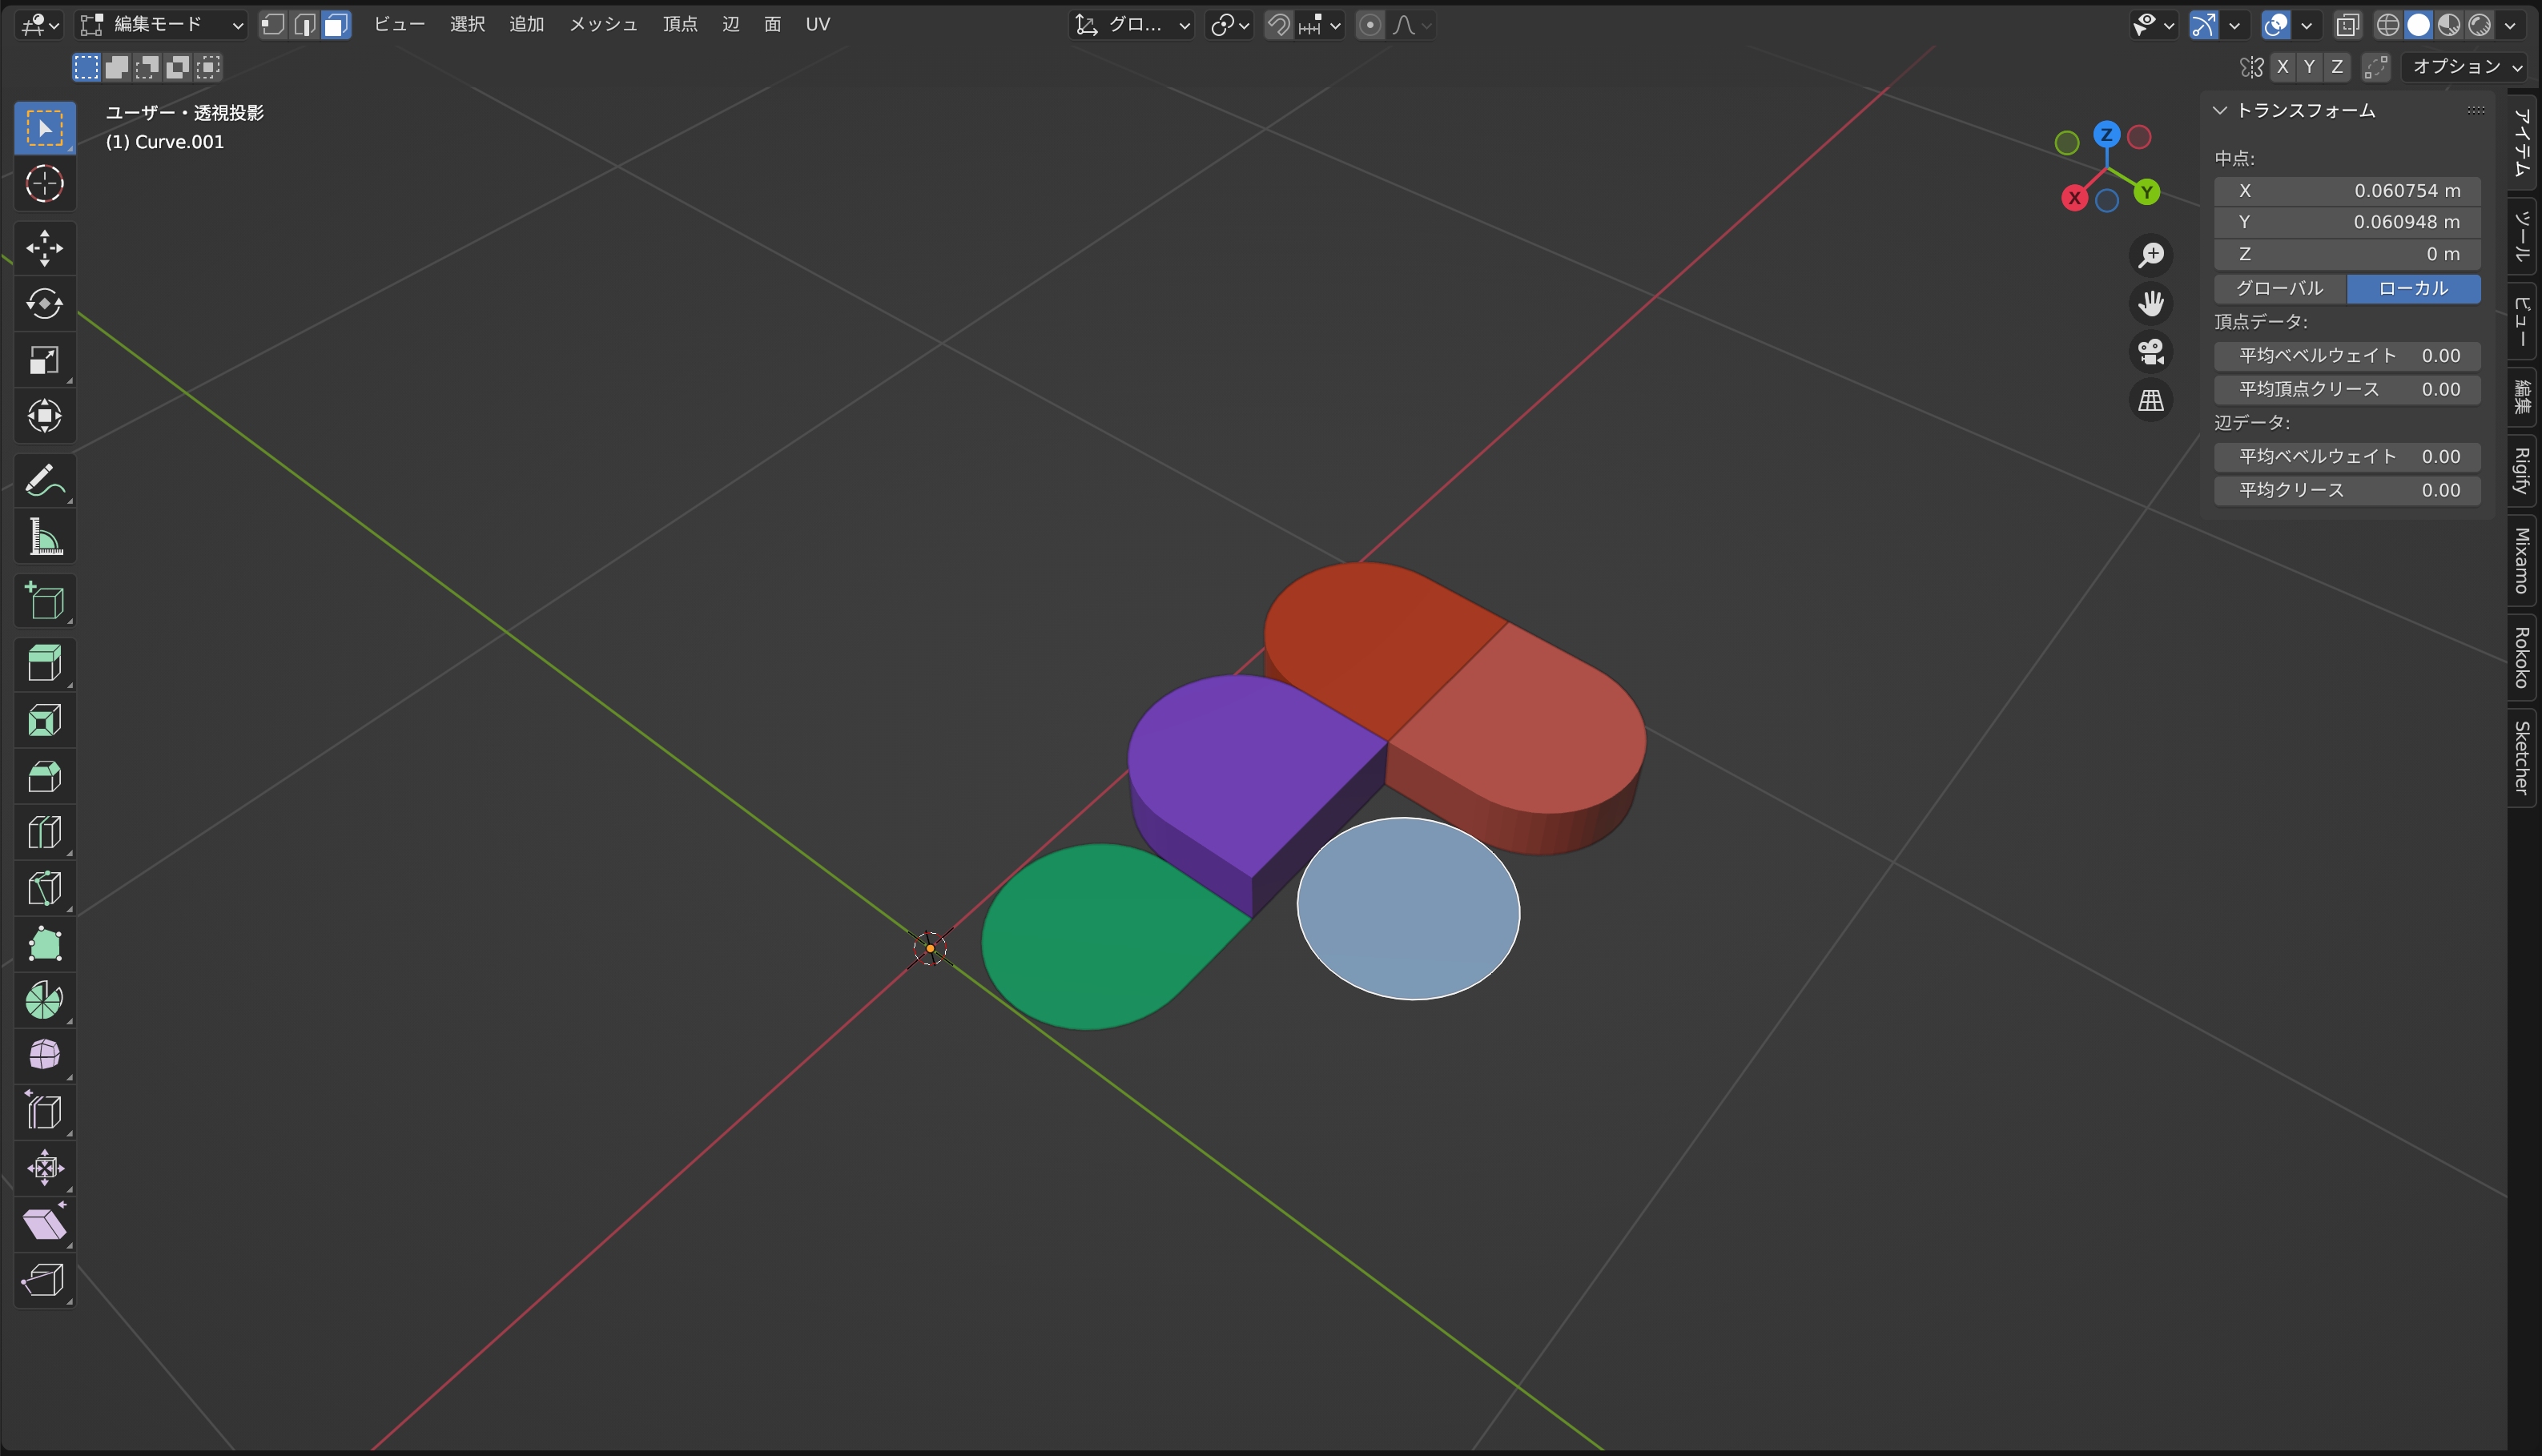The width and height of the screenshot is (2542, 1456).
Task: Switch to Rendered viewport shading
Action: click(x=2480, y=24)
